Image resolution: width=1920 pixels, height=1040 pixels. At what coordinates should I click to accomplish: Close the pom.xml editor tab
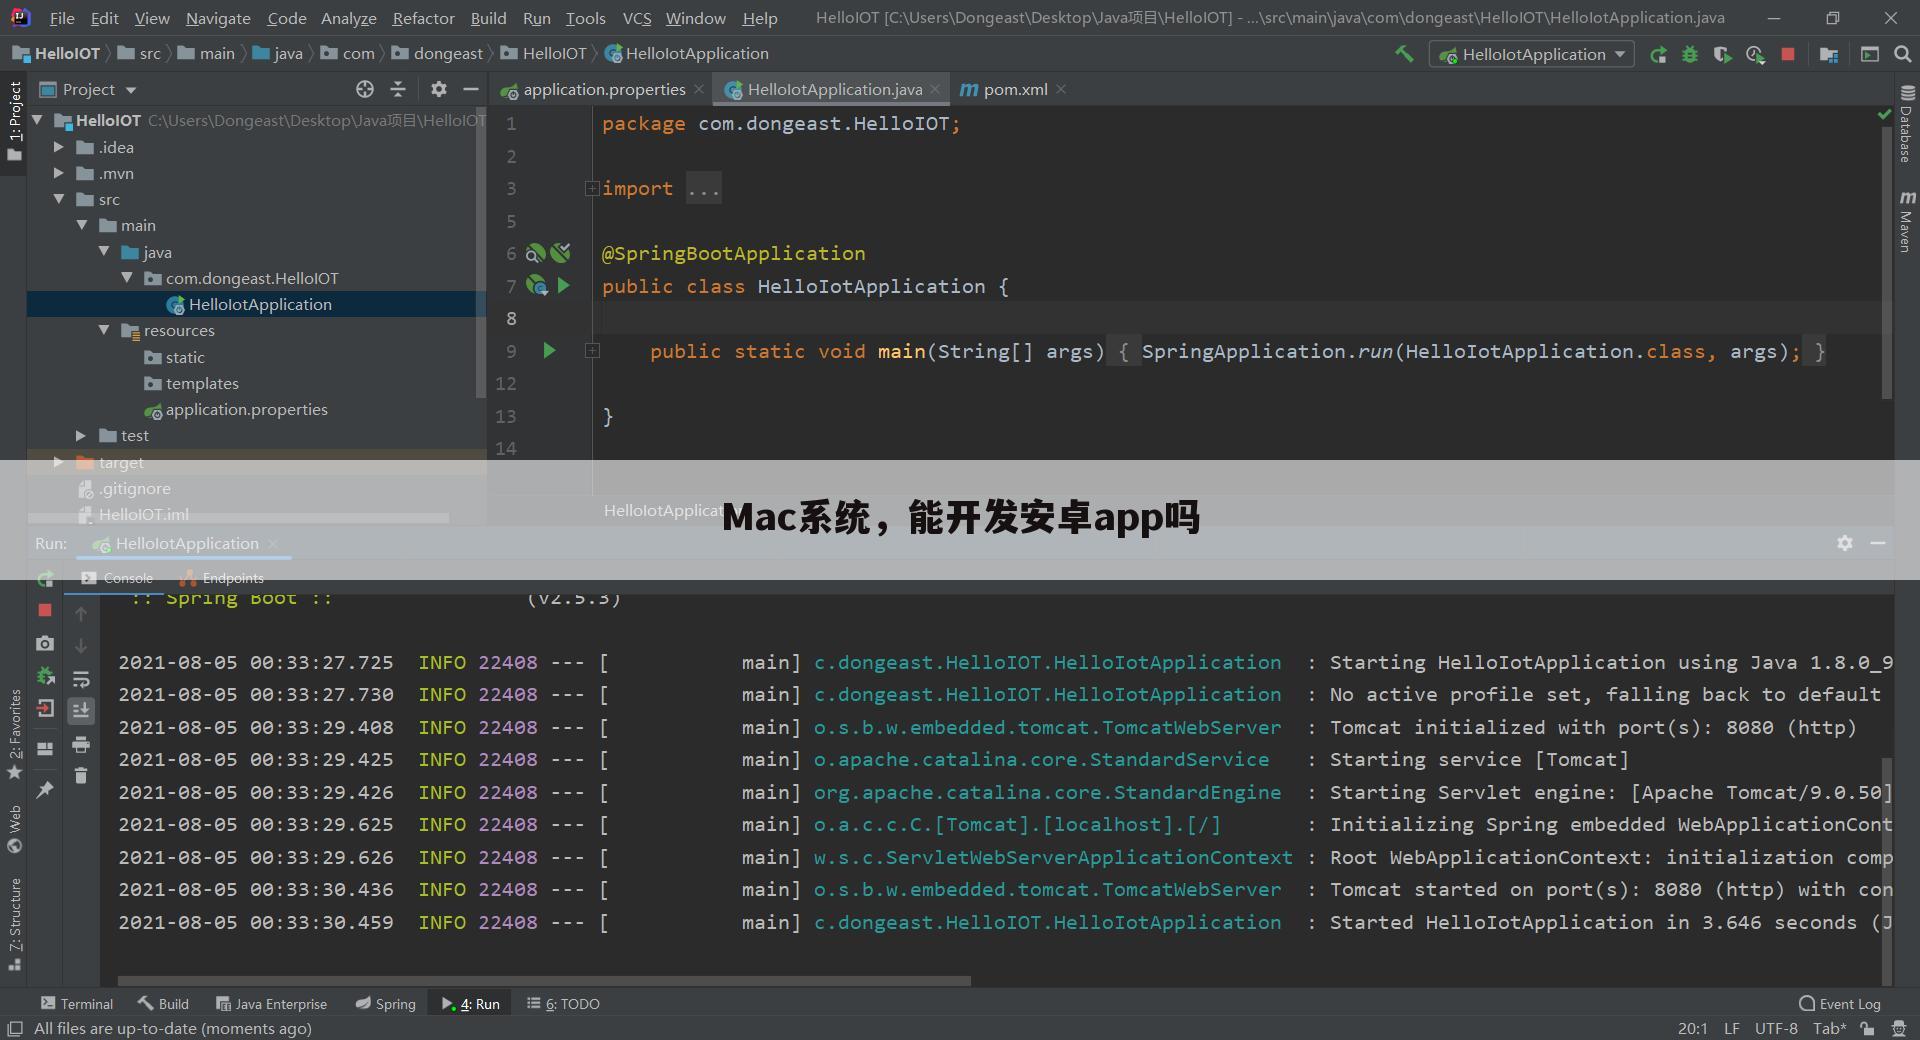[x=1061, y=89]
